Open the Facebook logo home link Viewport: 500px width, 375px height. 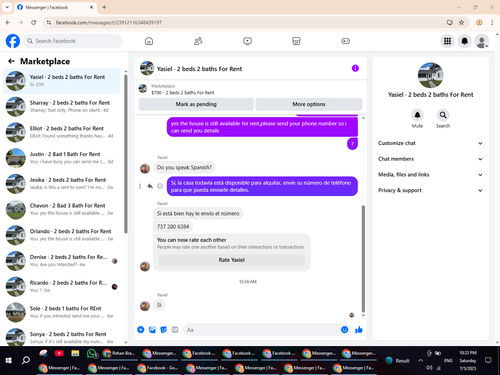click(13, 41)
